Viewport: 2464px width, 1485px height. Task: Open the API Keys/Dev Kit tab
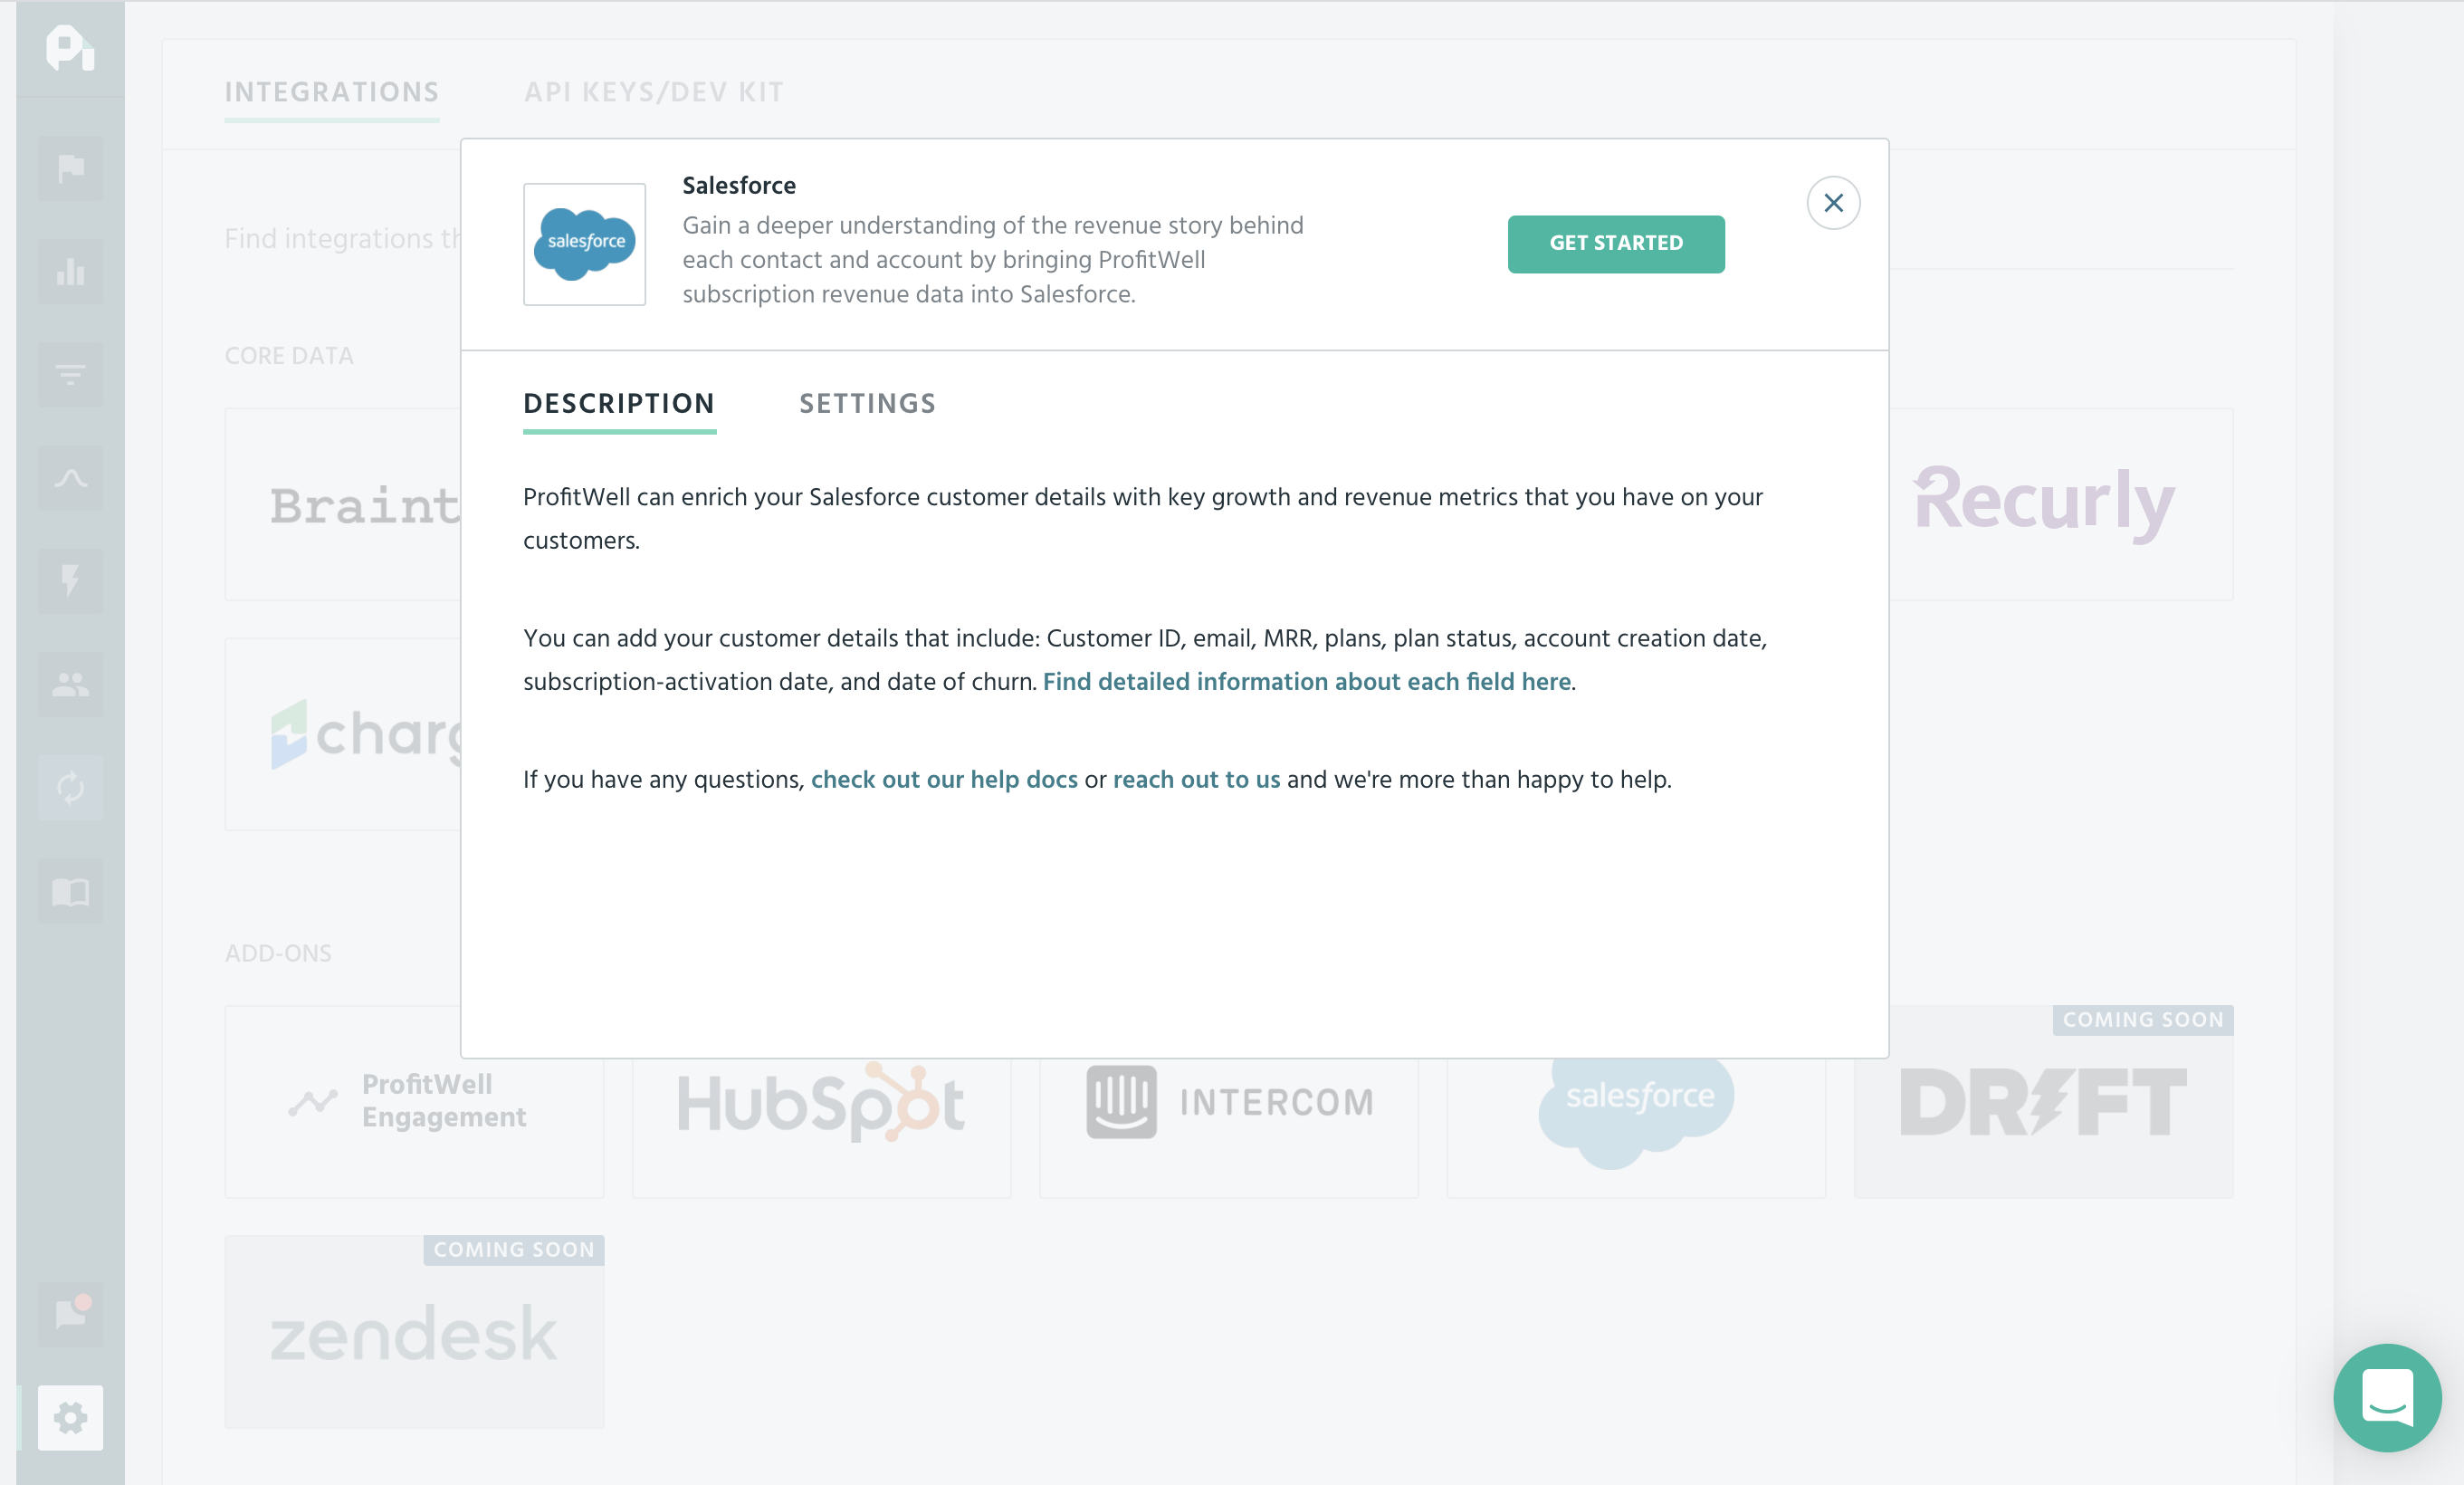click(654, 93)
